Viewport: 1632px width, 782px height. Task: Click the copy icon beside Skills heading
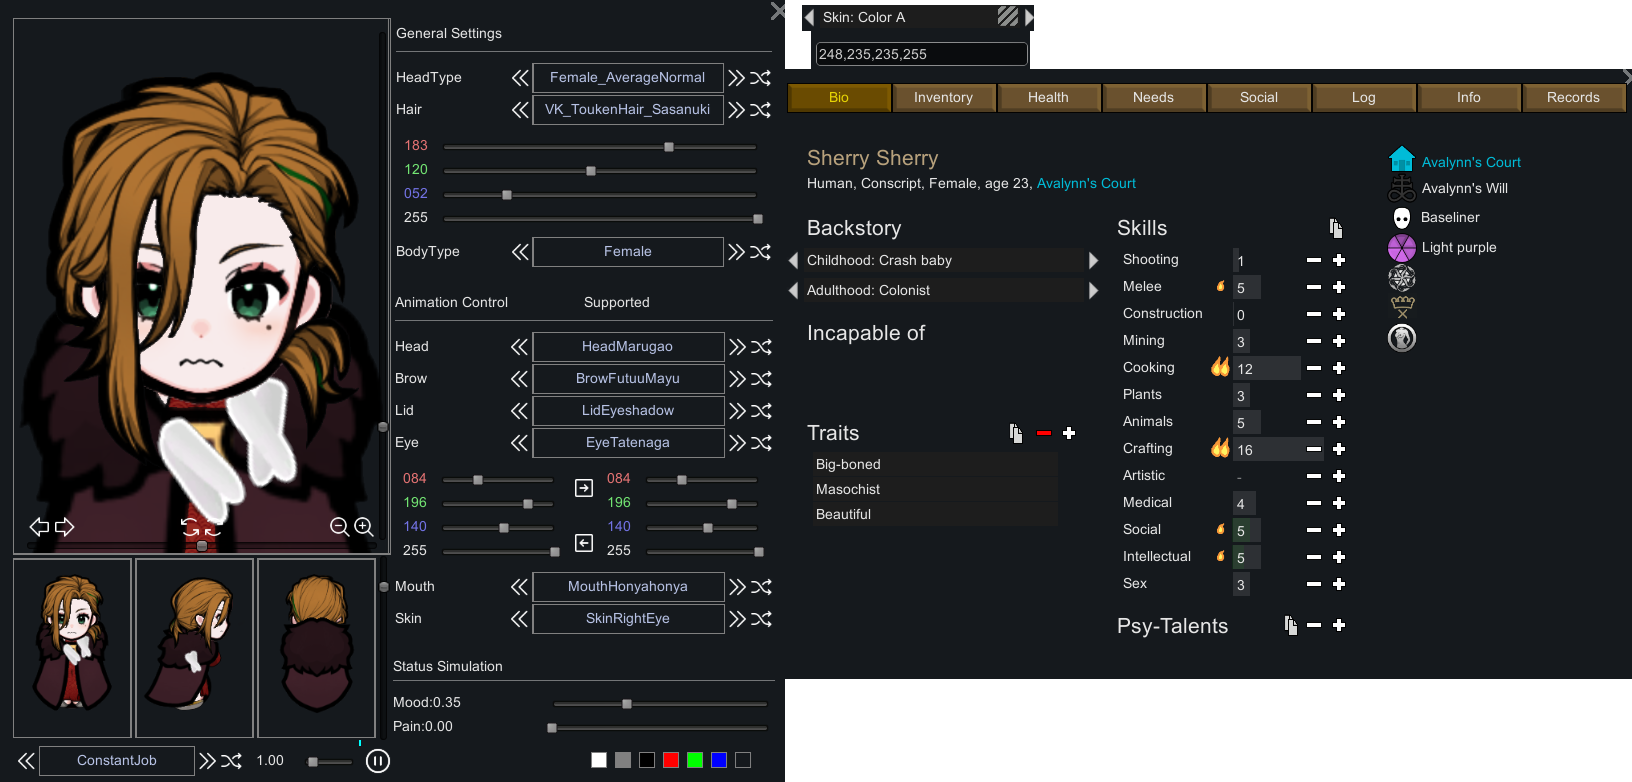[x=1336, y=229]
